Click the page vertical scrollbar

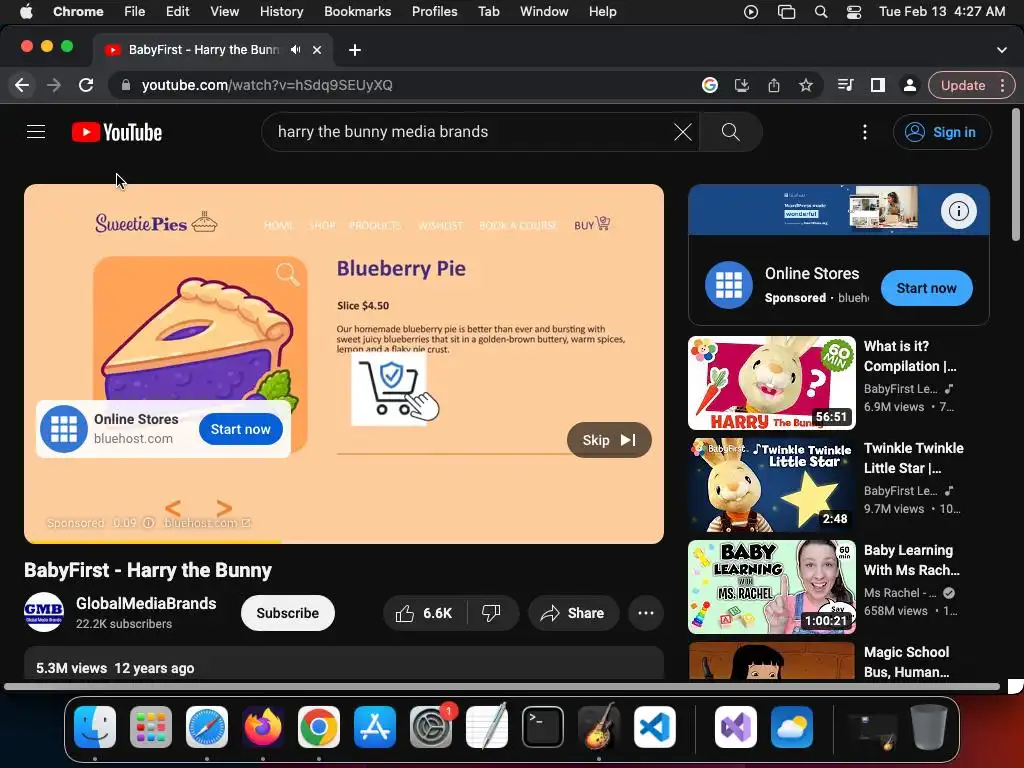[1016, 174]
